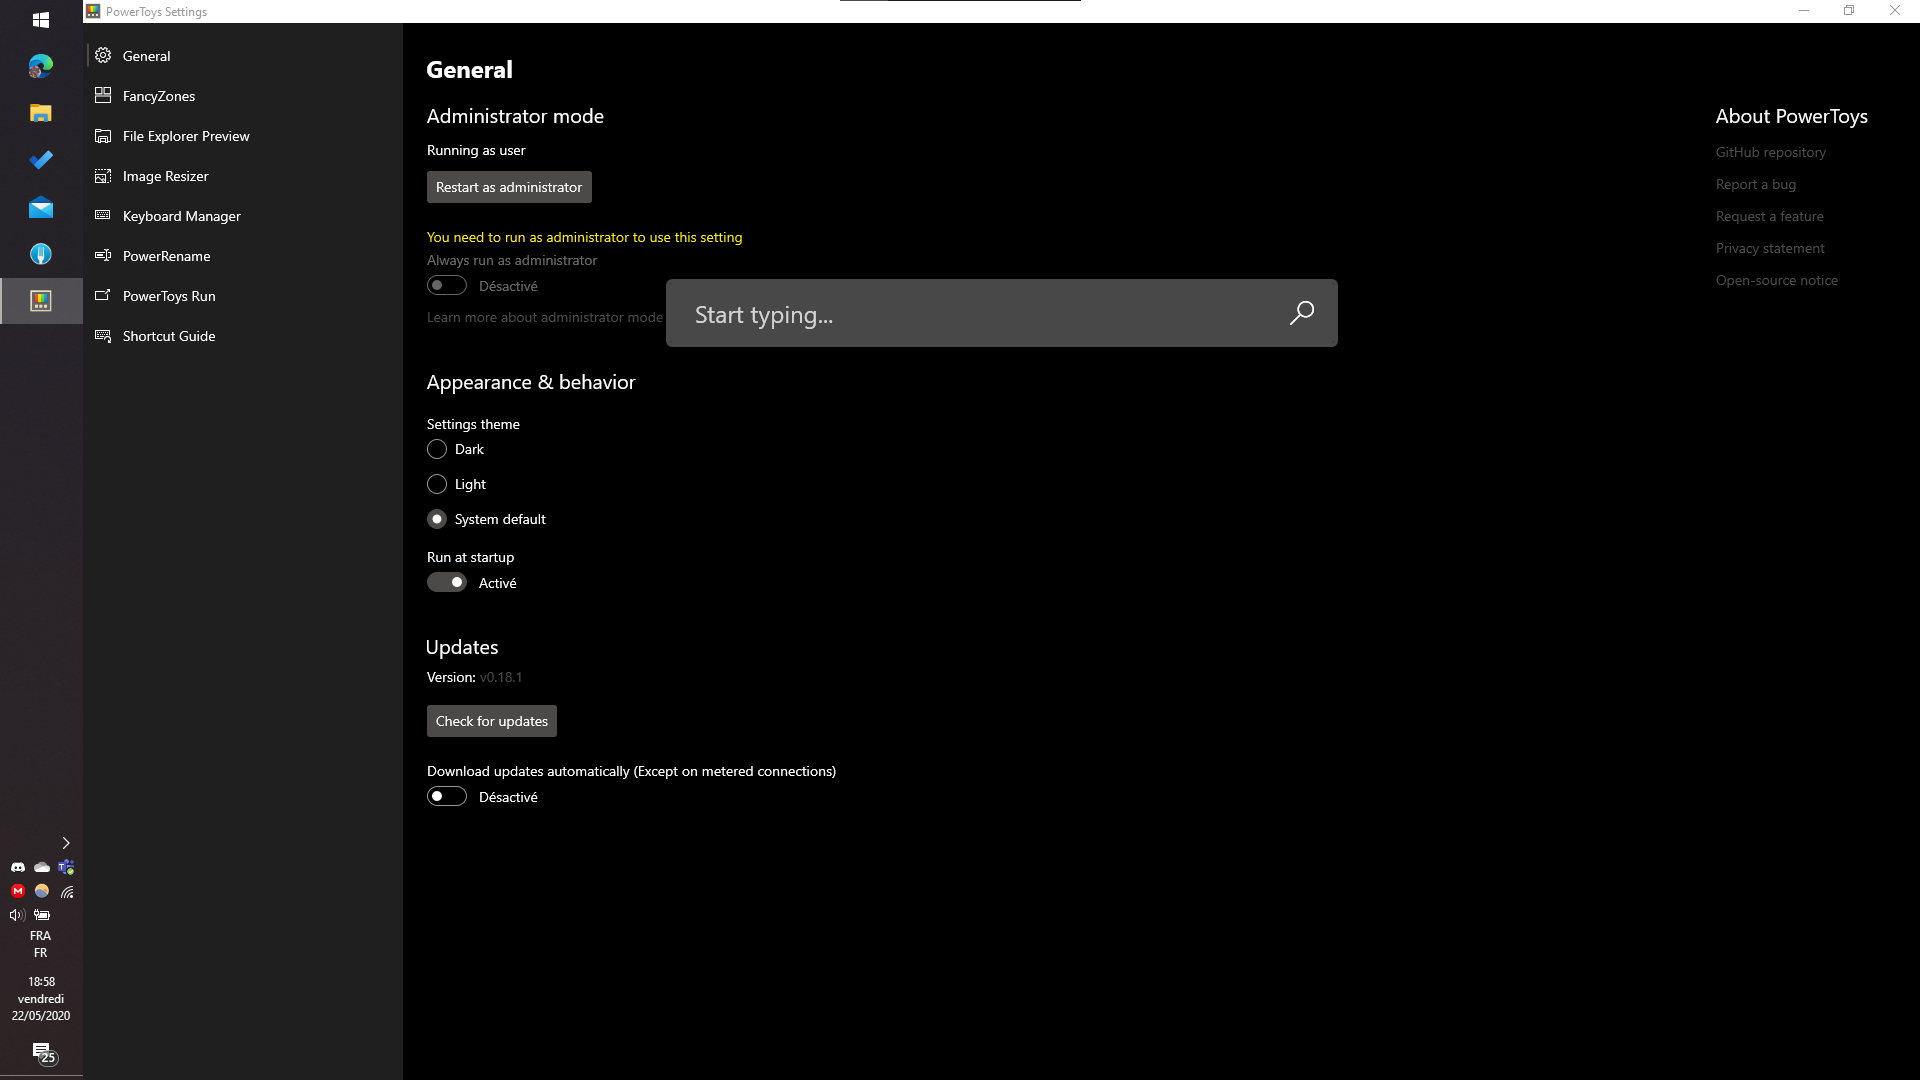Open the Windows Start menu
This screenshot has height=1080, width=1920.
[x=41, y=20]
